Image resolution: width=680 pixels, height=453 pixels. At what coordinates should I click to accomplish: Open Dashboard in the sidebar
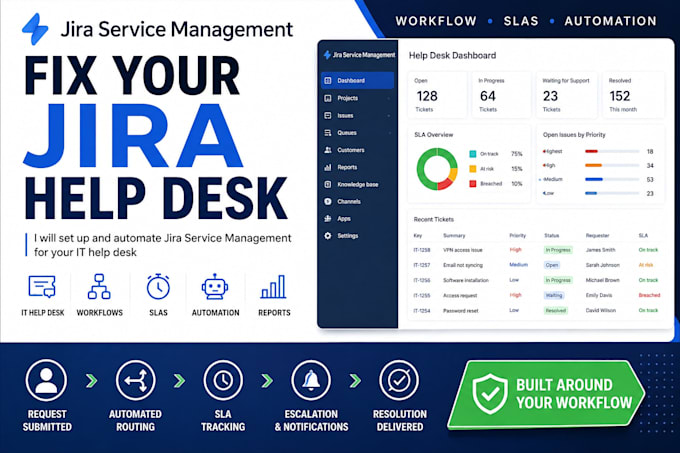click(x=357, y=81)
